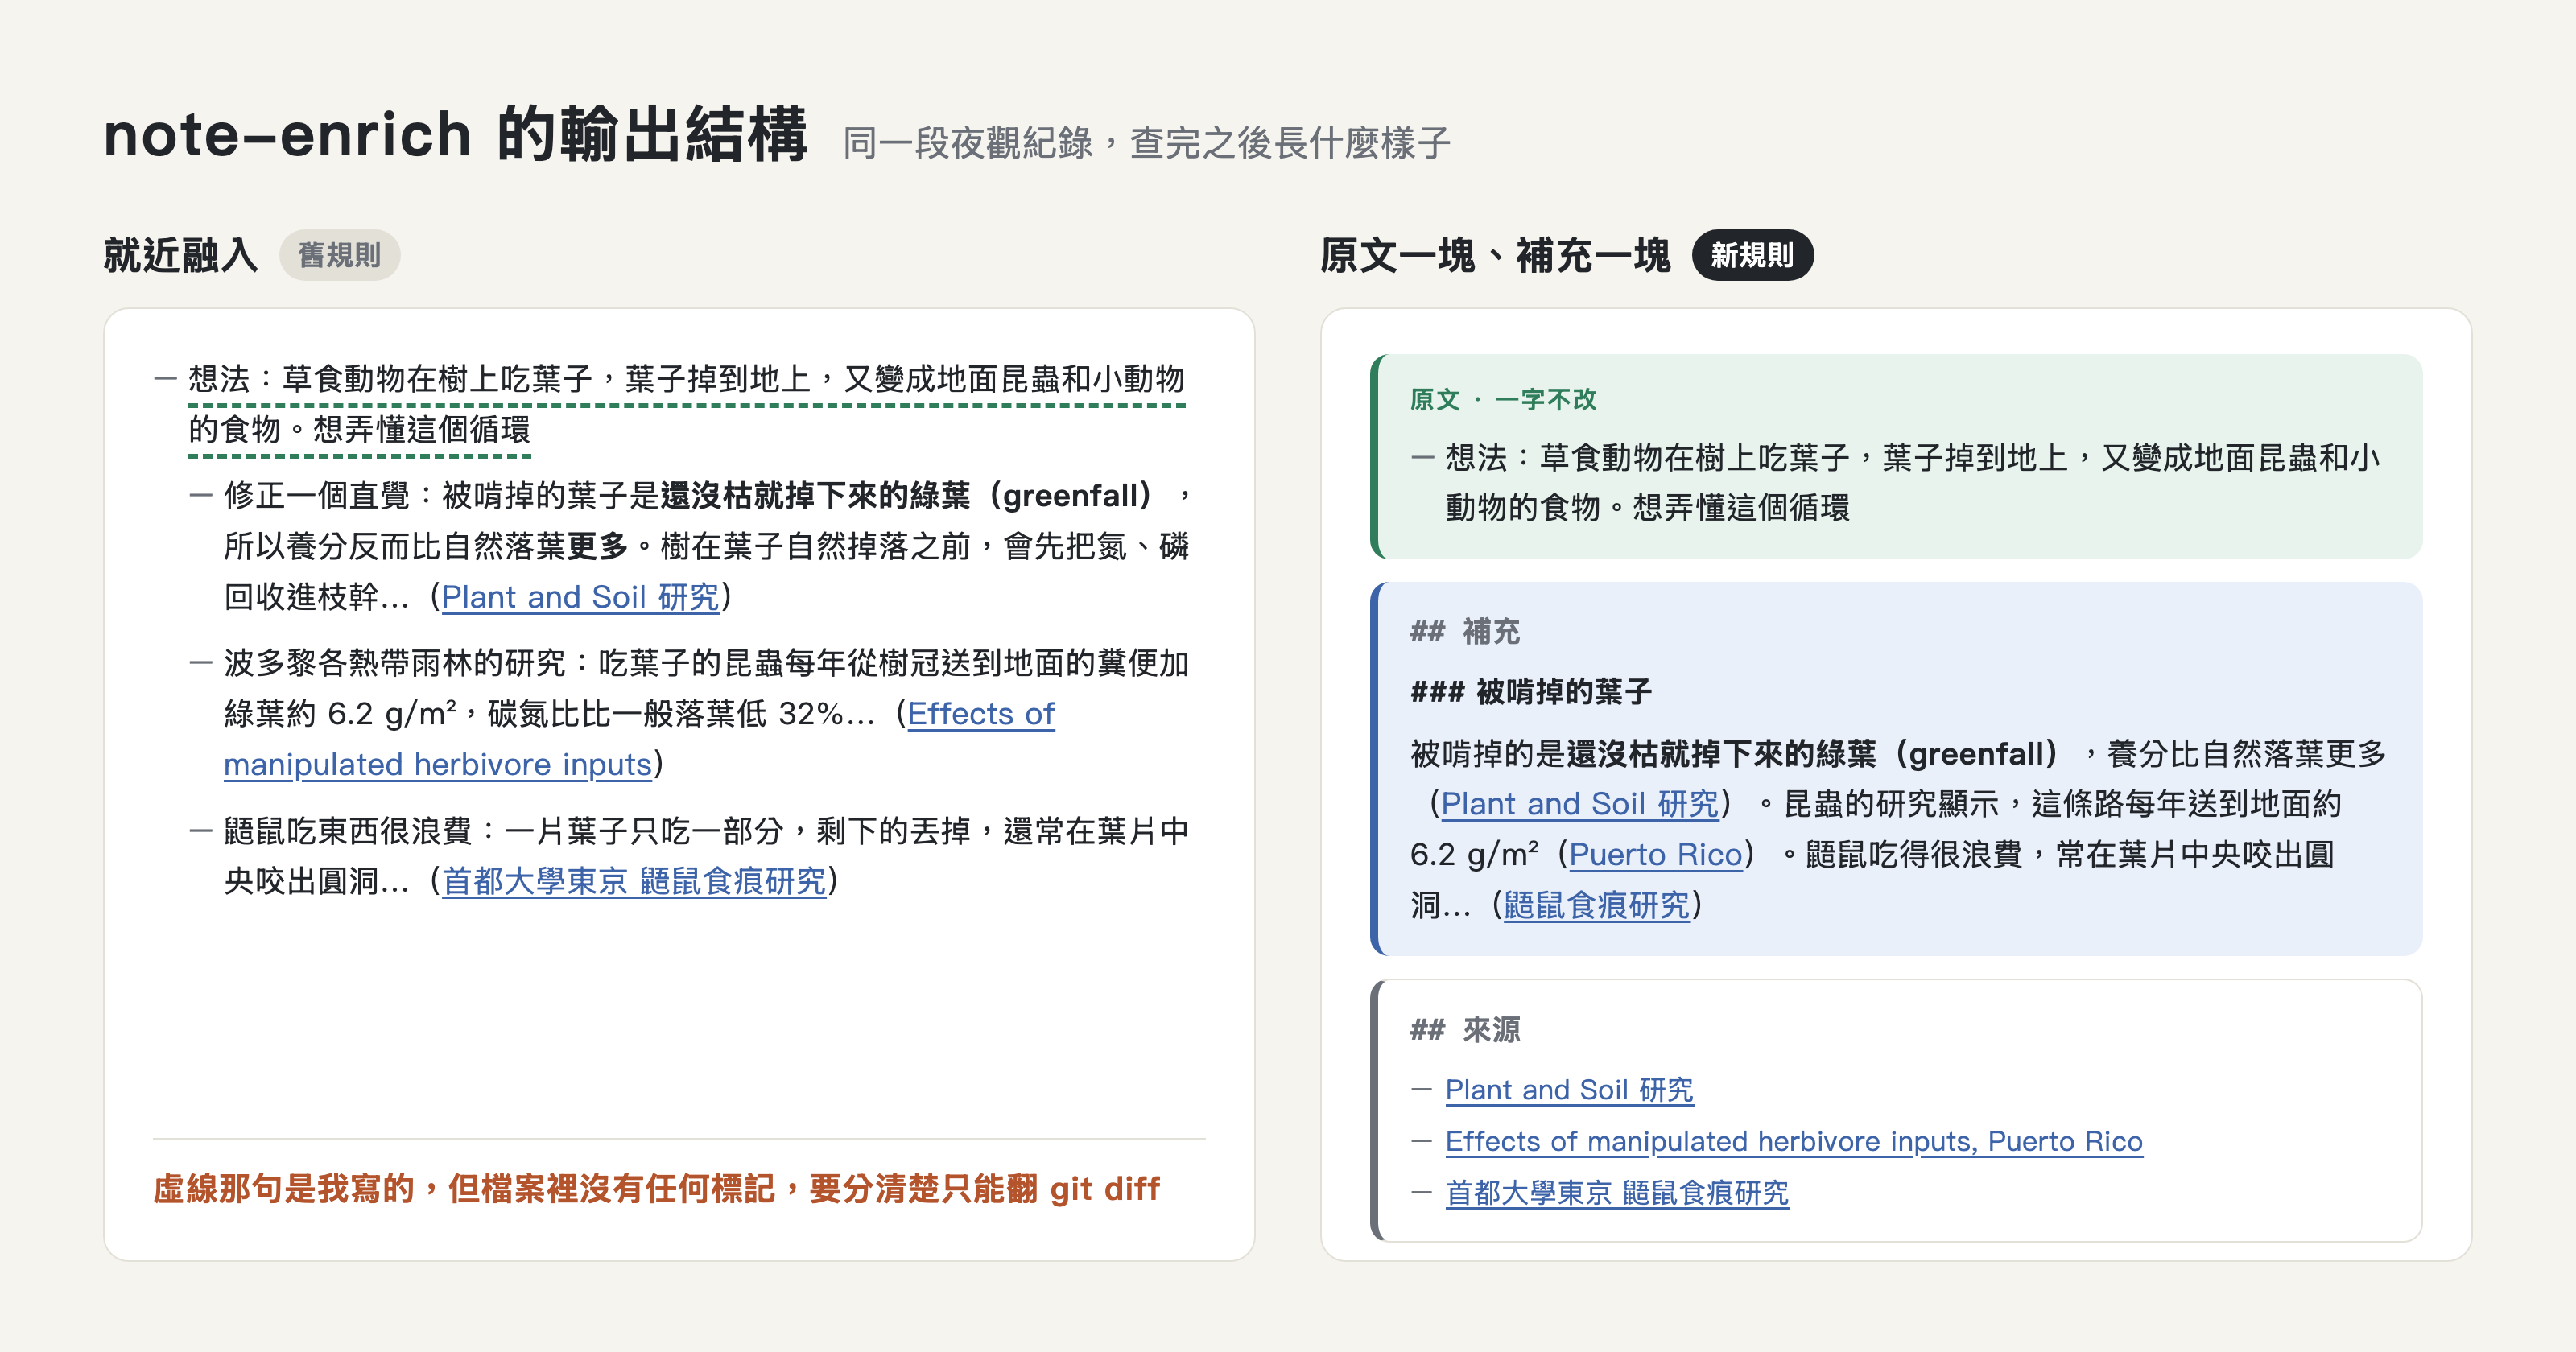The height and width of the screenshot is (1352, 2576).
Task: Open Plant and Soil 研究 link under 來源
Action: click(x=1569, y=1089)
